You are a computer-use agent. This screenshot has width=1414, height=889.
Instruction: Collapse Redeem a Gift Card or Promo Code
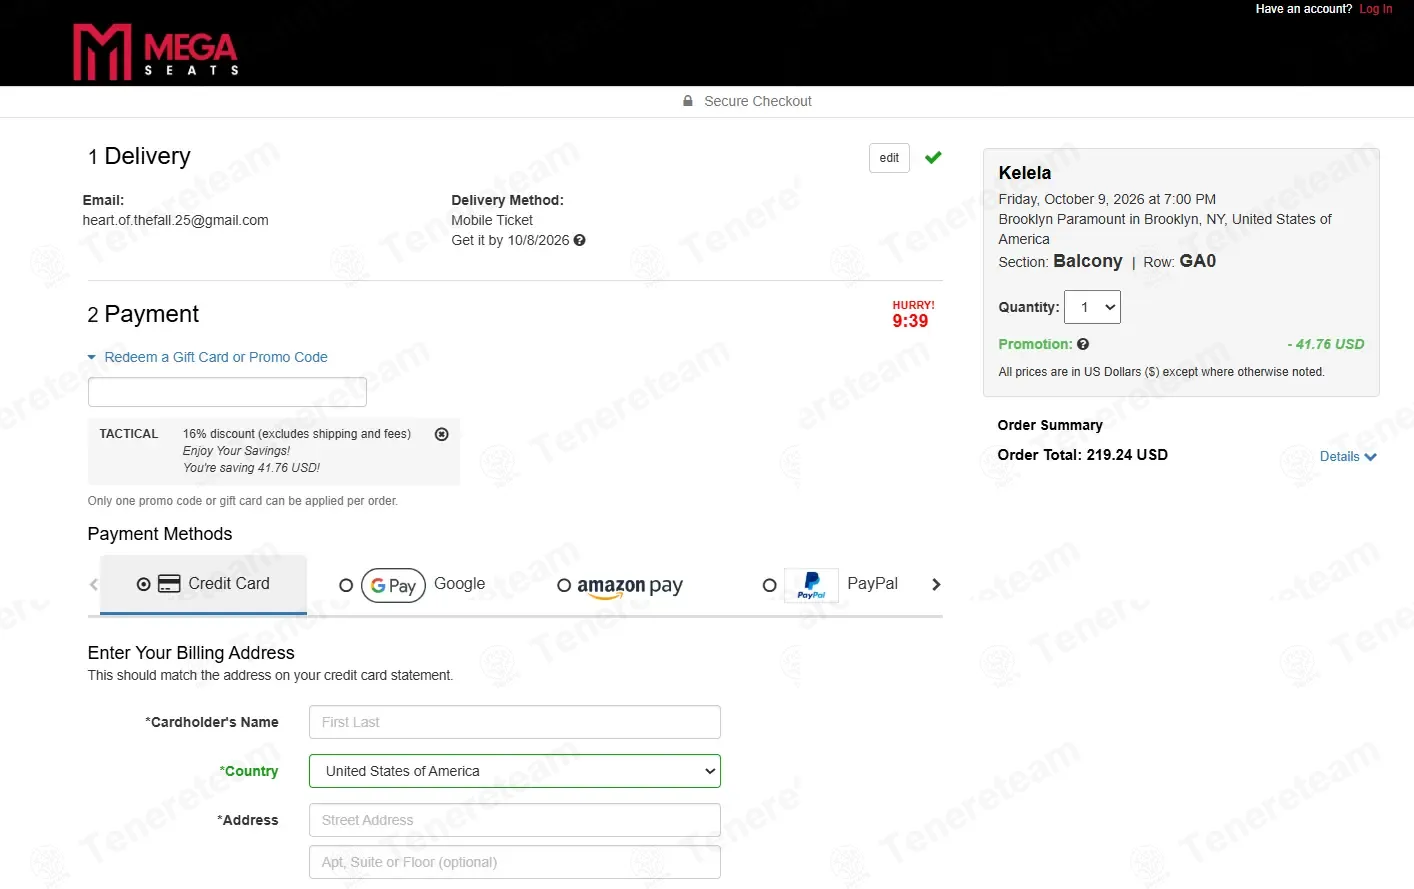[208, 357]
